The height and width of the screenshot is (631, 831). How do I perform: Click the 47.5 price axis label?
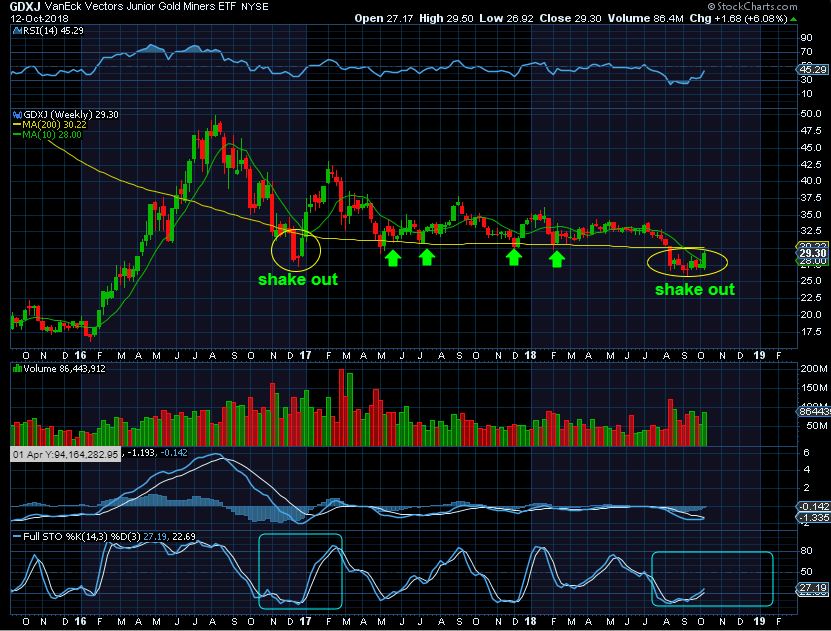(811, 131)
